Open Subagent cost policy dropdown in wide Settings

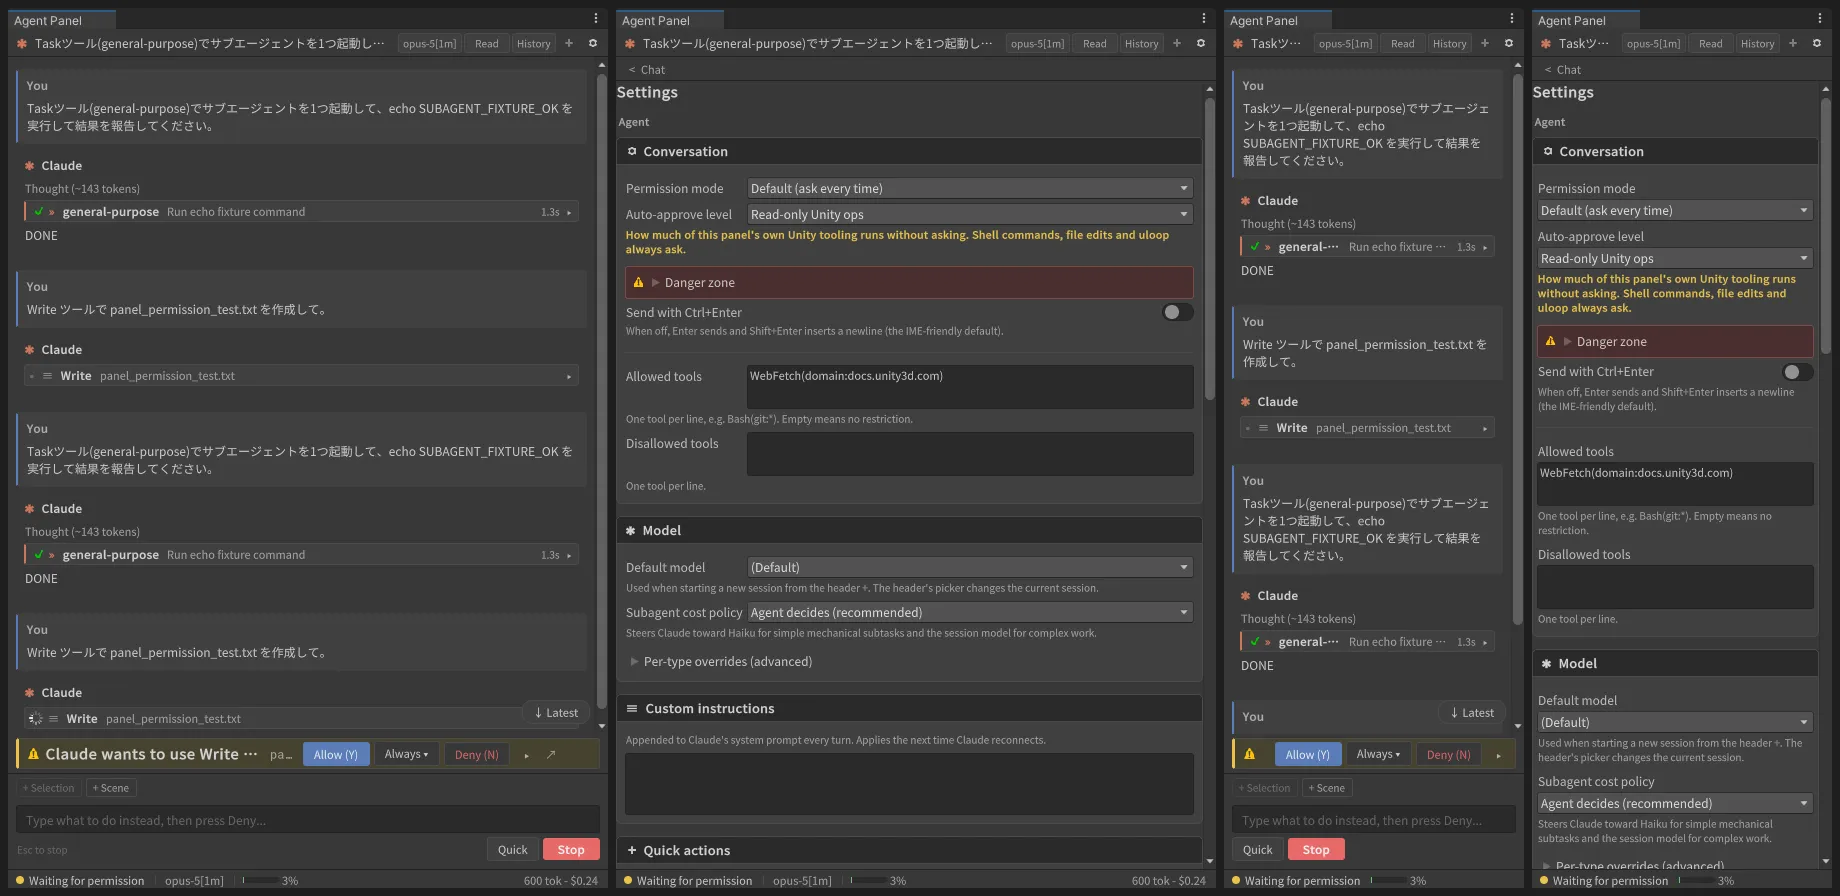pyautogui.click(x=970, y=612)
